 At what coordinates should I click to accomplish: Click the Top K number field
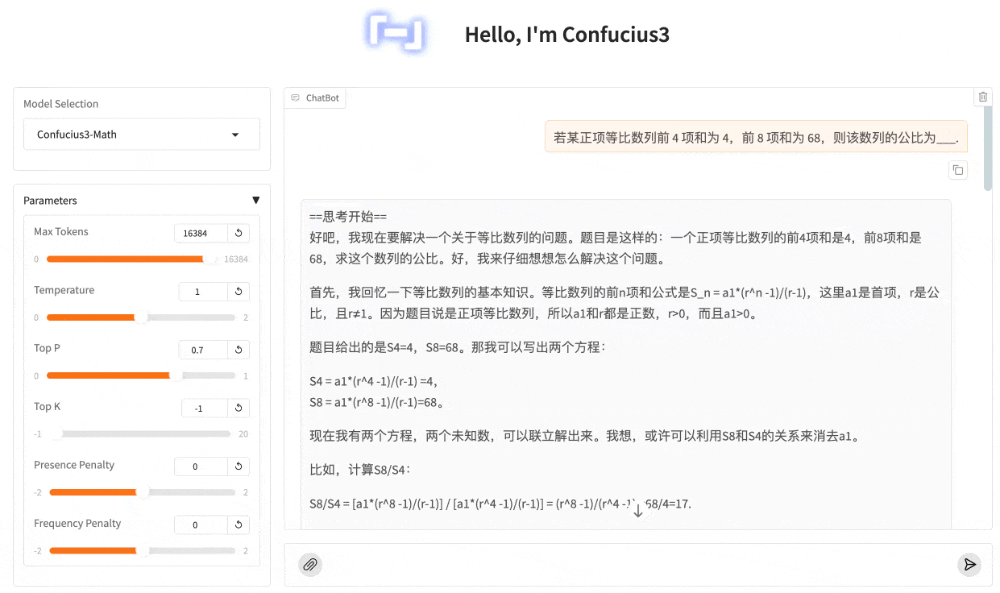[x=204, y=408]
